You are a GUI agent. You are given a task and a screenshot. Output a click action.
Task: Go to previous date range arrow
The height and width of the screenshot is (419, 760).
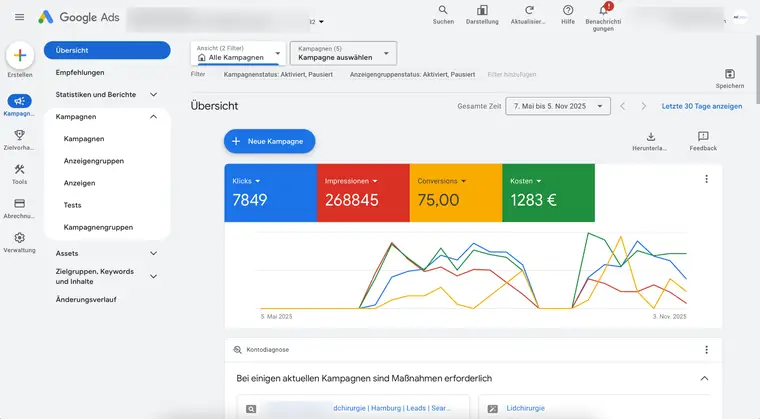pos(623,106)
